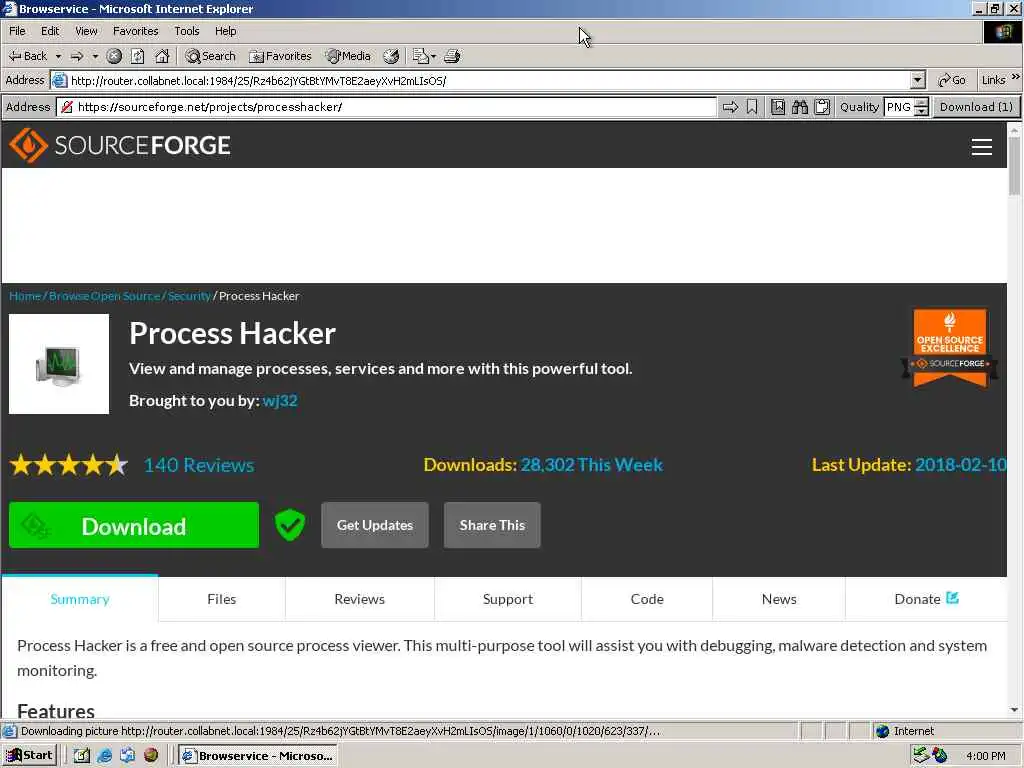The height and width of the screenshot is (768, 1024).
Task: Click Donate external link icon
Action: (952, 598)
